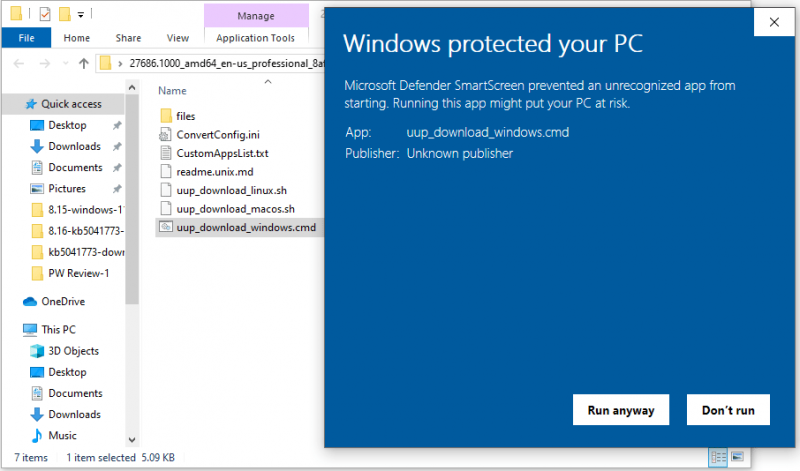This screenshot has width=800, height=471.
Task: Click the uup_download_windows.cmd script icon
Action: [x=165, y=227]
